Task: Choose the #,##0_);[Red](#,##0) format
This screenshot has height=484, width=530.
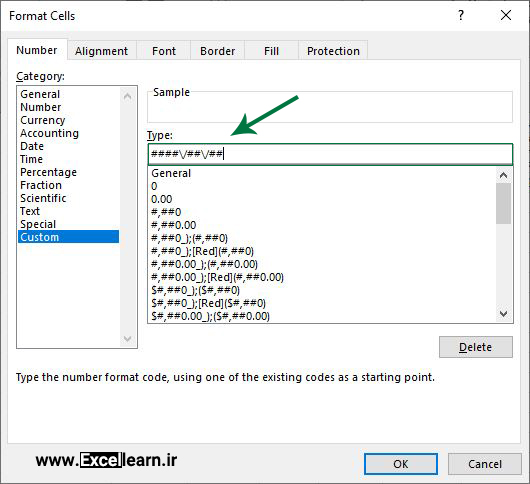Action: (202, 251)
